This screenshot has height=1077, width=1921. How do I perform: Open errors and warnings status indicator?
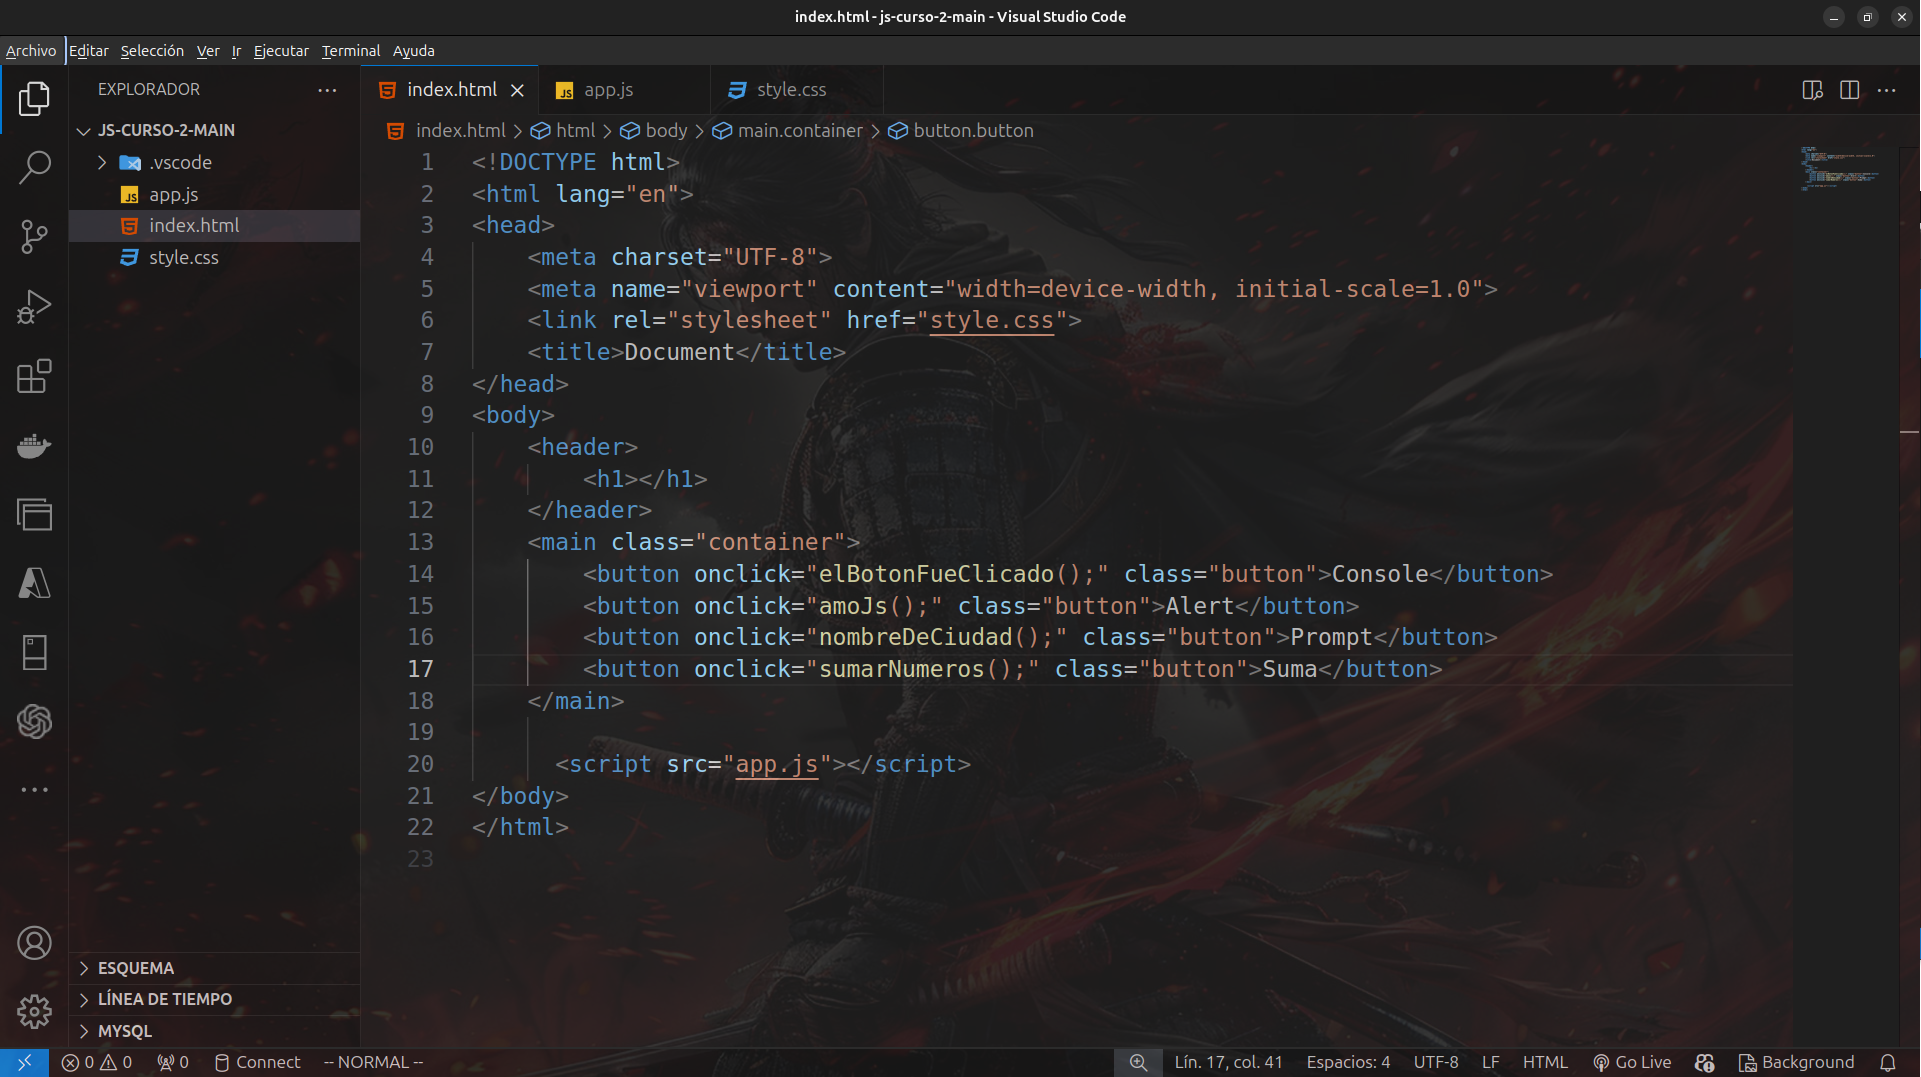point(97,1062)
